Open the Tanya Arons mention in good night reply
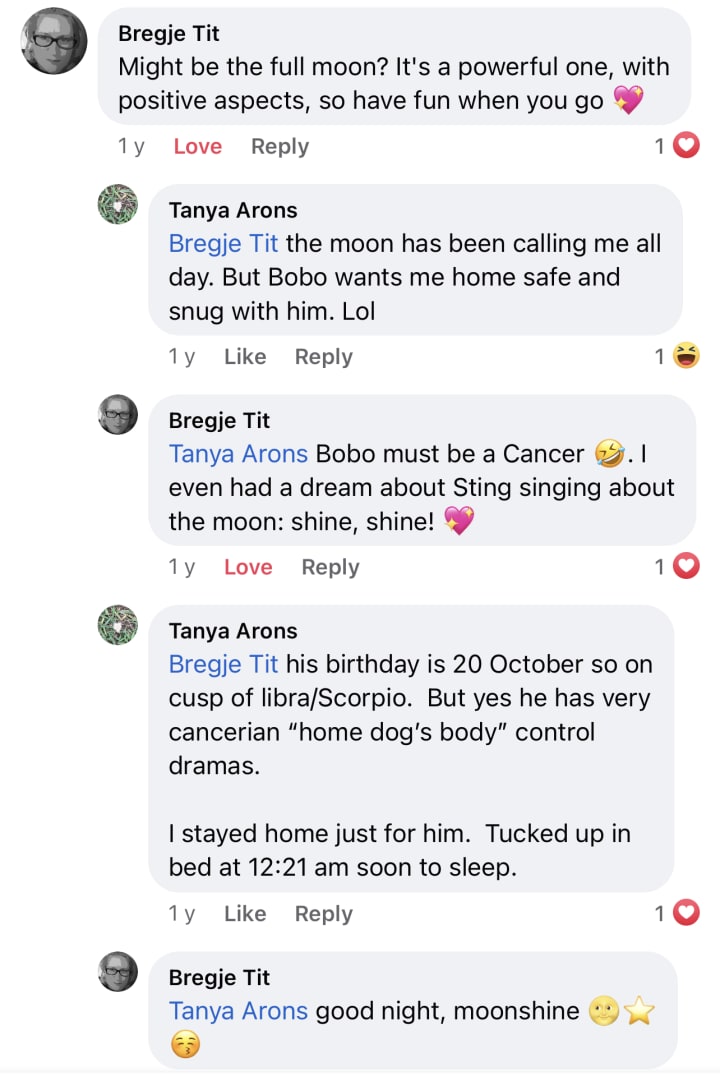 click(238, 1011)
